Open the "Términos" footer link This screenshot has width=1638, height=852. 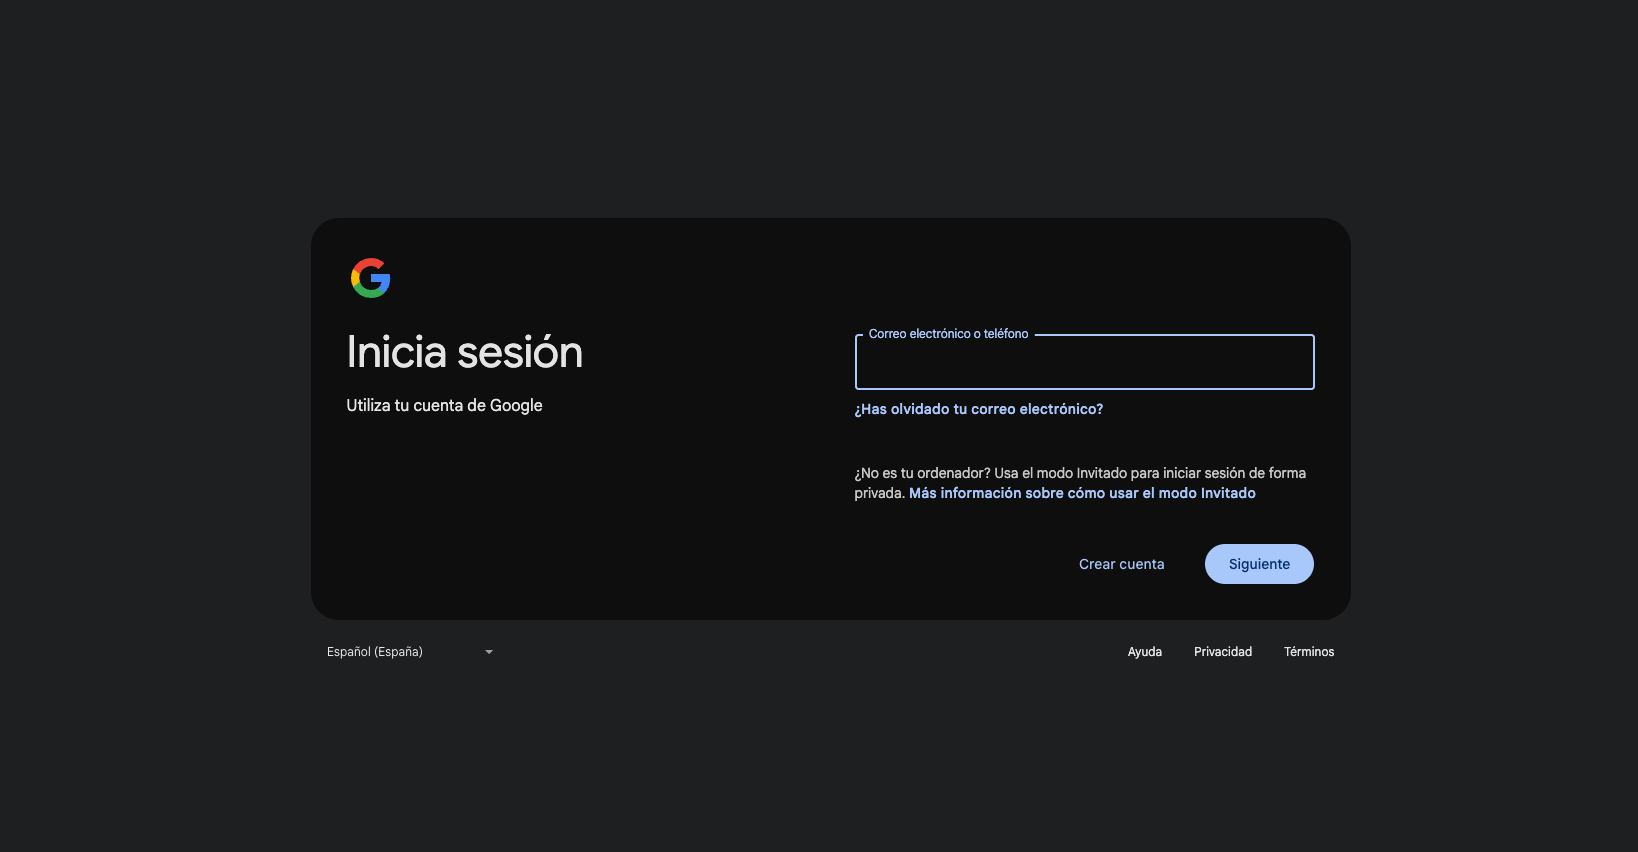(x=1308, y=652)
